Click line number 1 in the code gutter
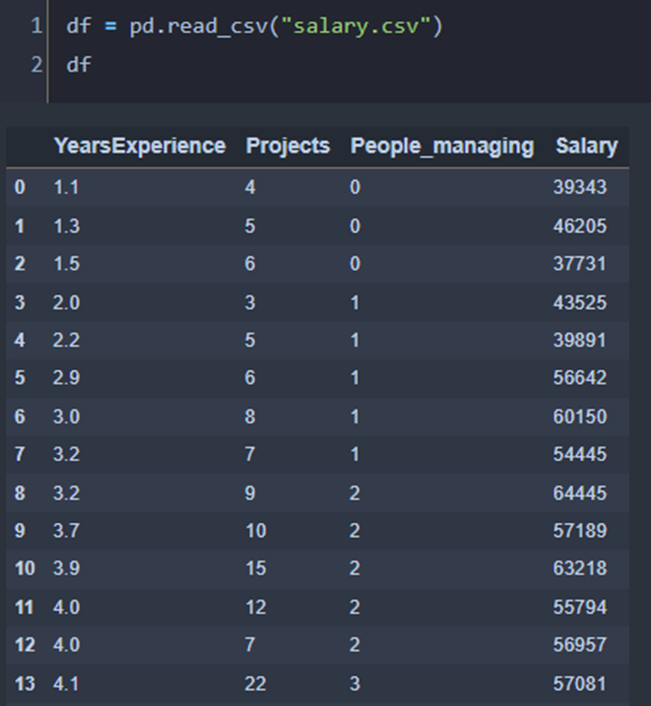 pyautogui.click(x=36, y=26)
